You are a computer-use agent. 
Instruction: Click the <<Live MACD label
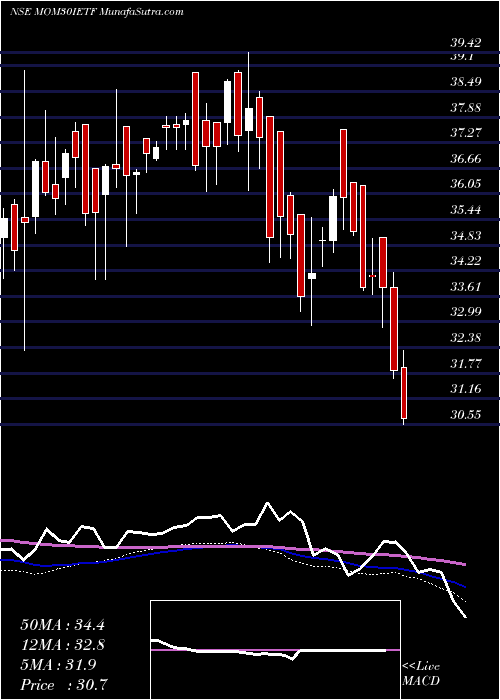click(x=421, y=674)
